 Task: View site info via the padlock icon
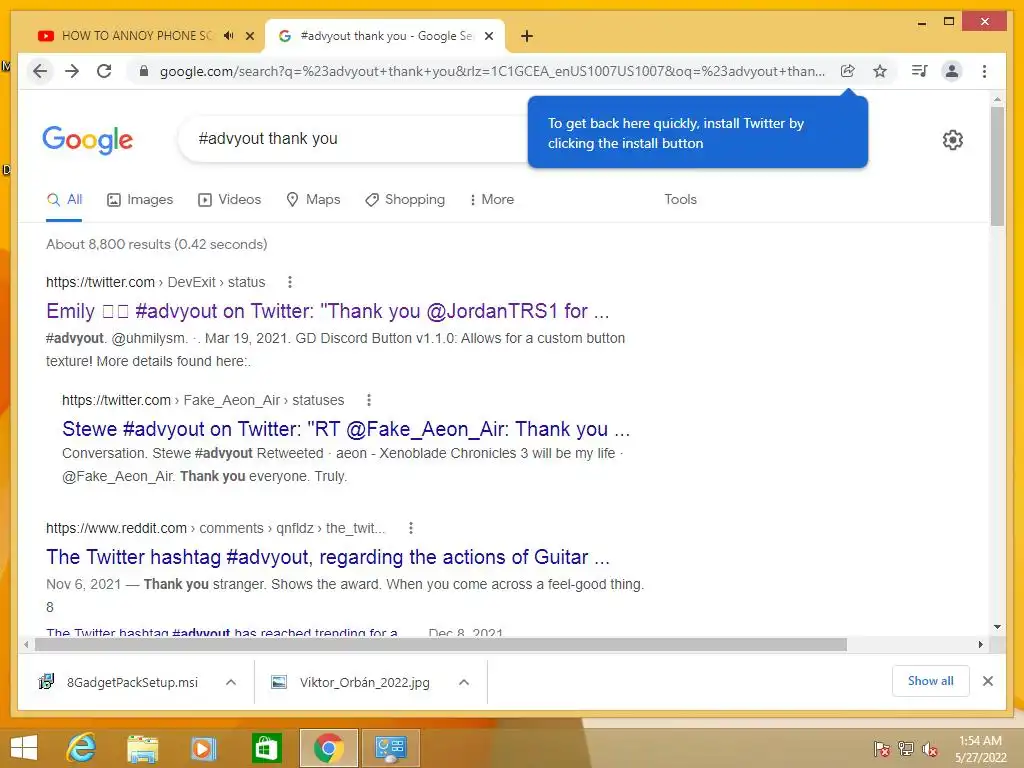point(144,71)
